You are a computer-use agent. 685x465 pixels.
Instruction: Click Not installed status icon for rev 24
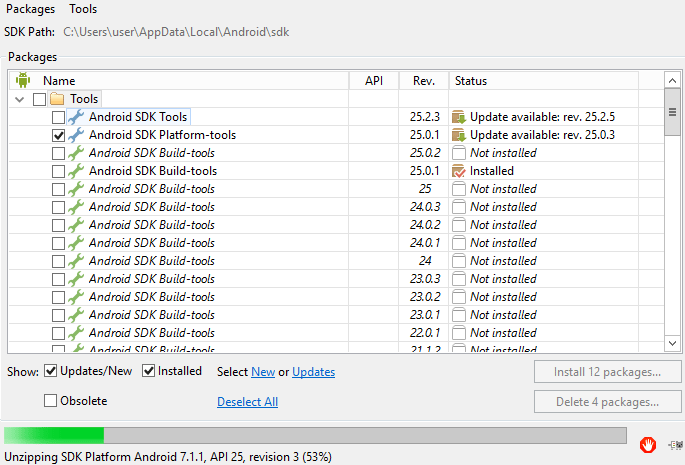pyautogui.click(x=459, y=261)
